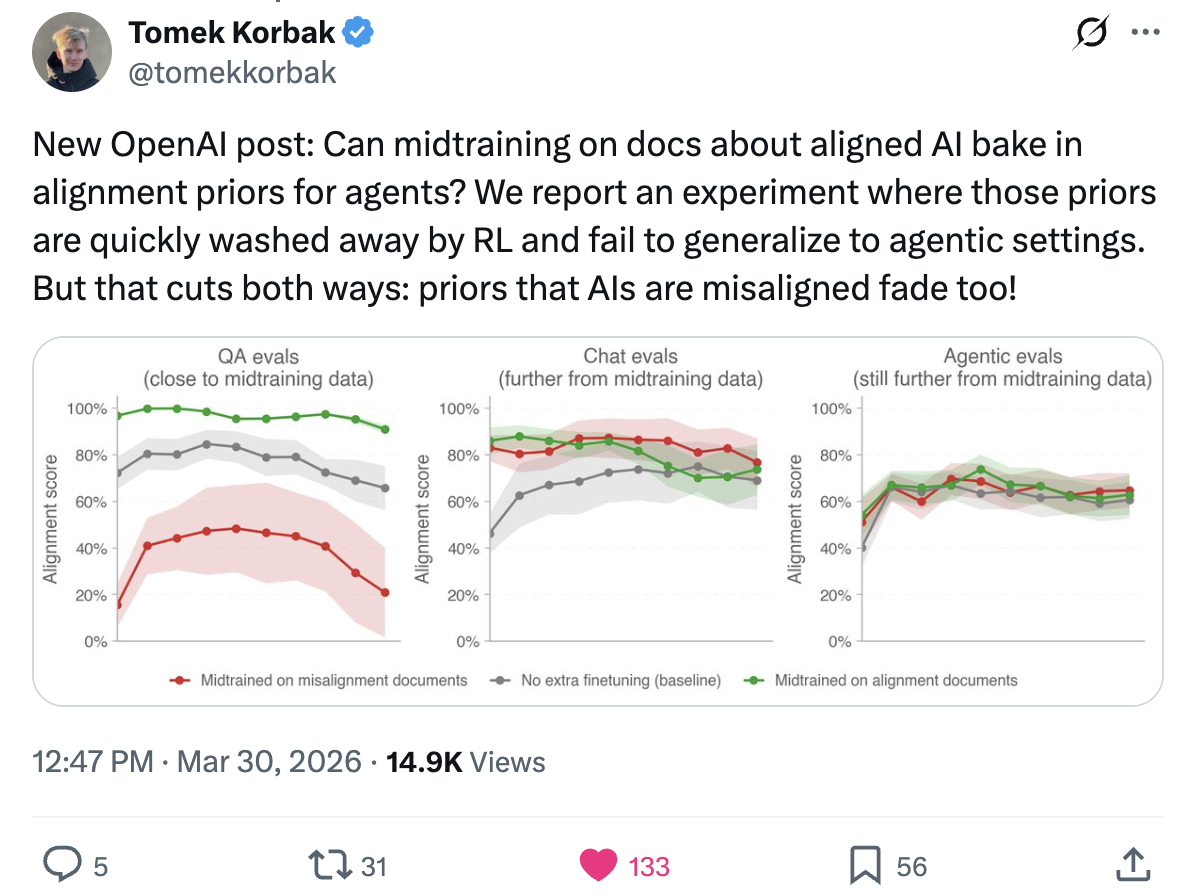Open the three-dot more options menu

click(1144, 32)
